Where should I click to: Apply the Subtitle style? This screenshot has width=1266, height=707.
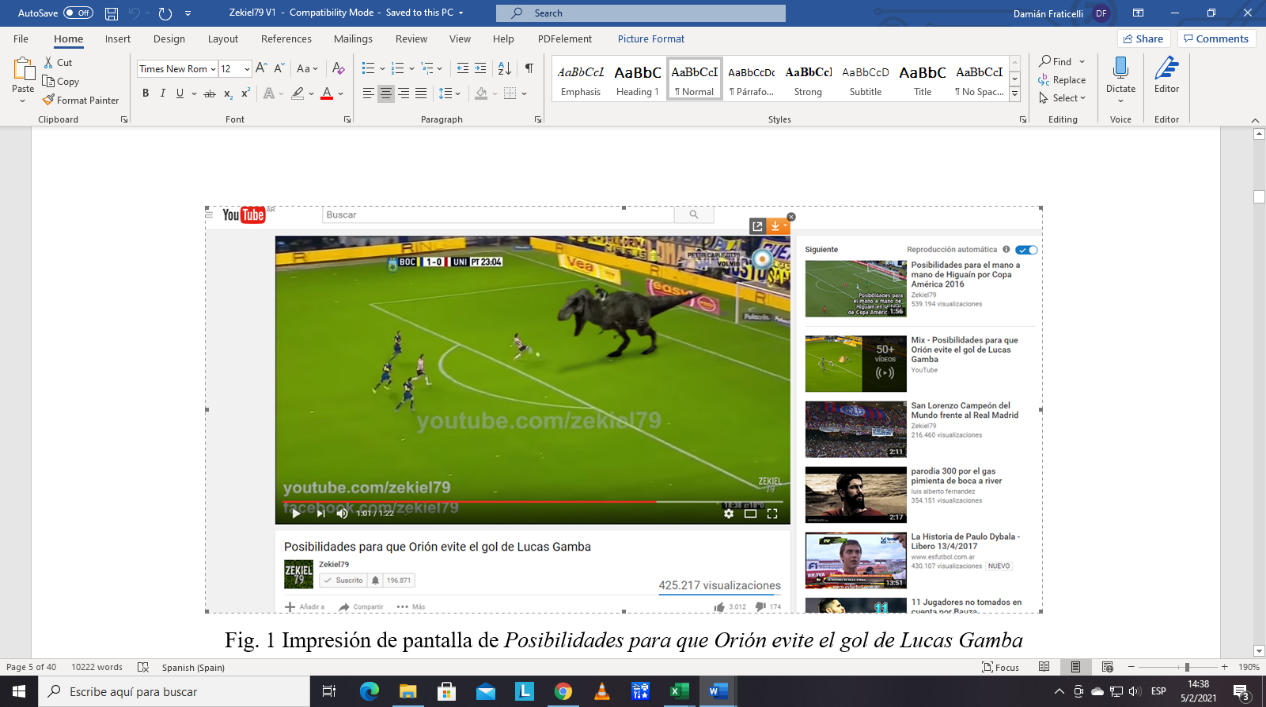865,79
